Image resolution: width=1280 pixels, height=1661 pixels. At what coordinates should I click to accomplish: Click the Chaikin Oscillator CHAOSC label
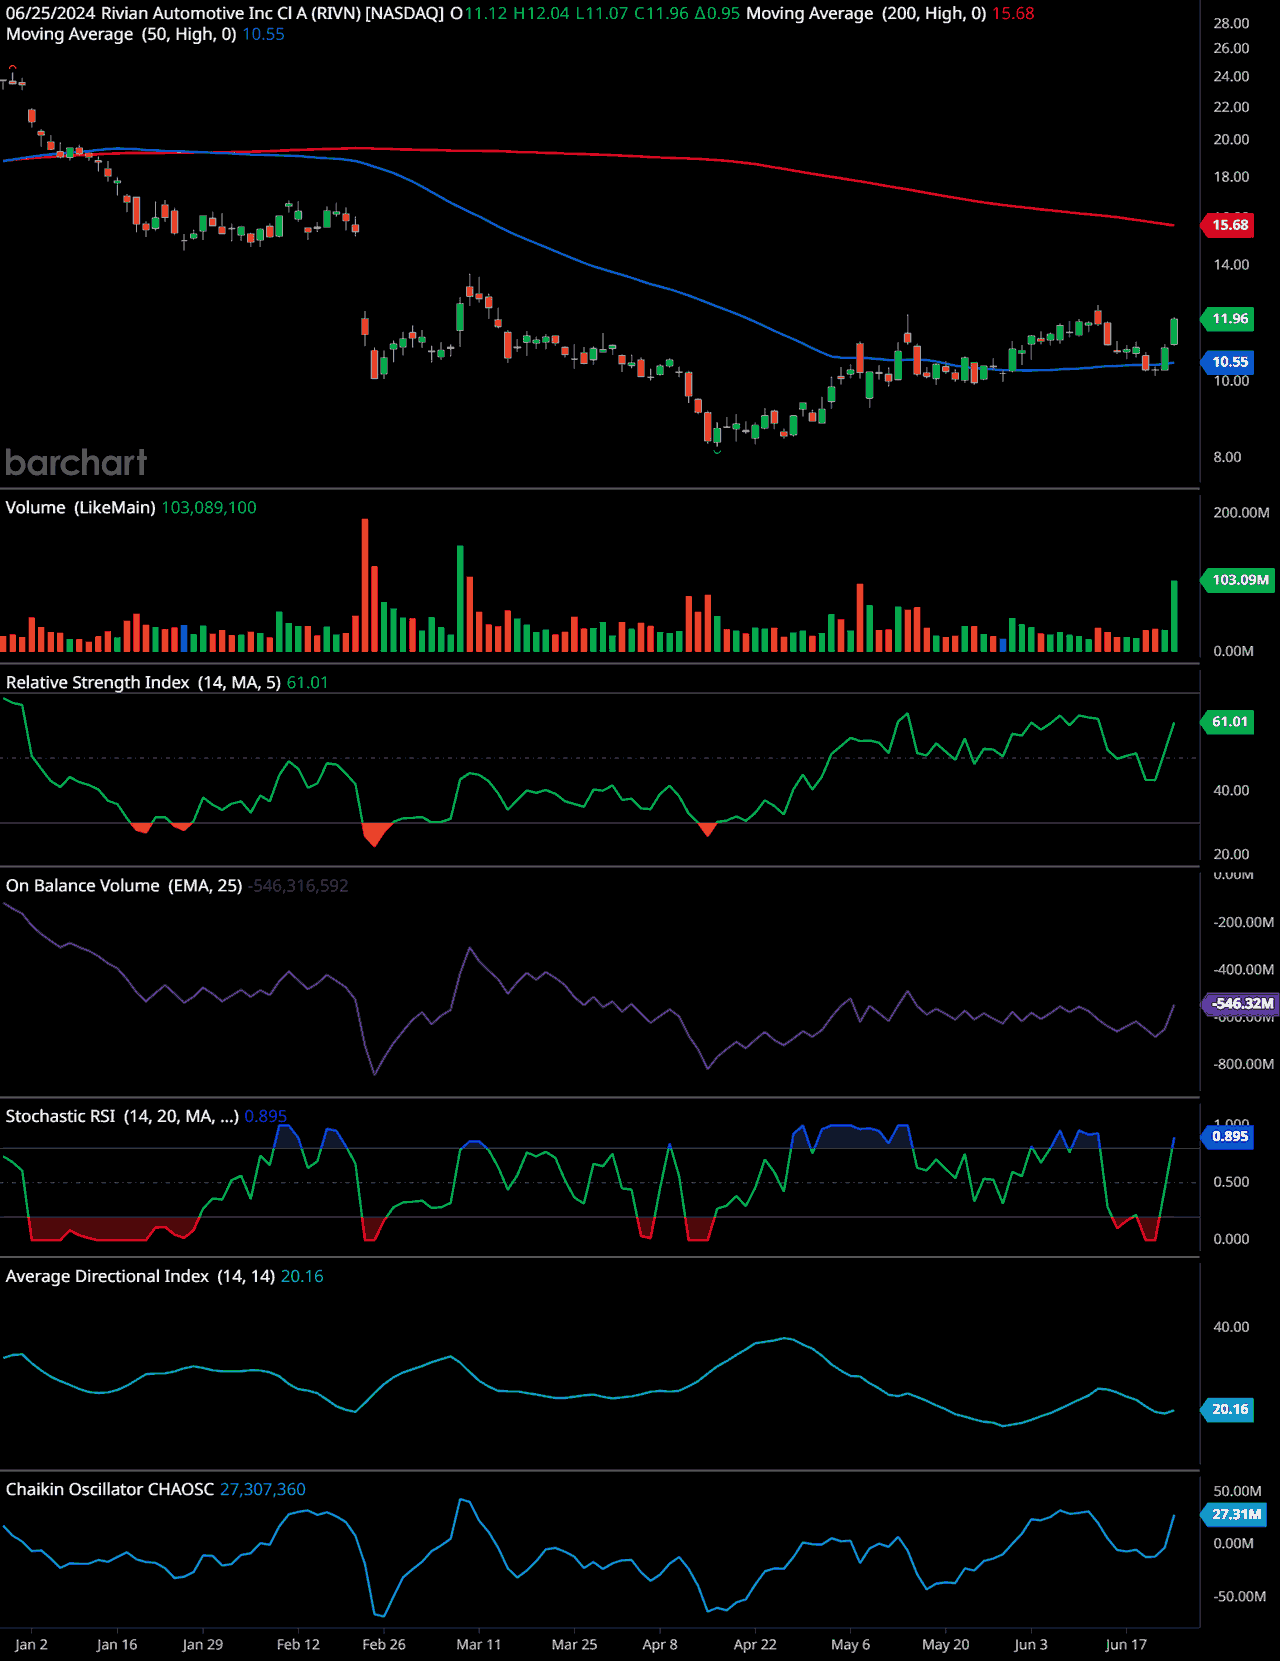pyautogui.click(x=110, y=1490)
